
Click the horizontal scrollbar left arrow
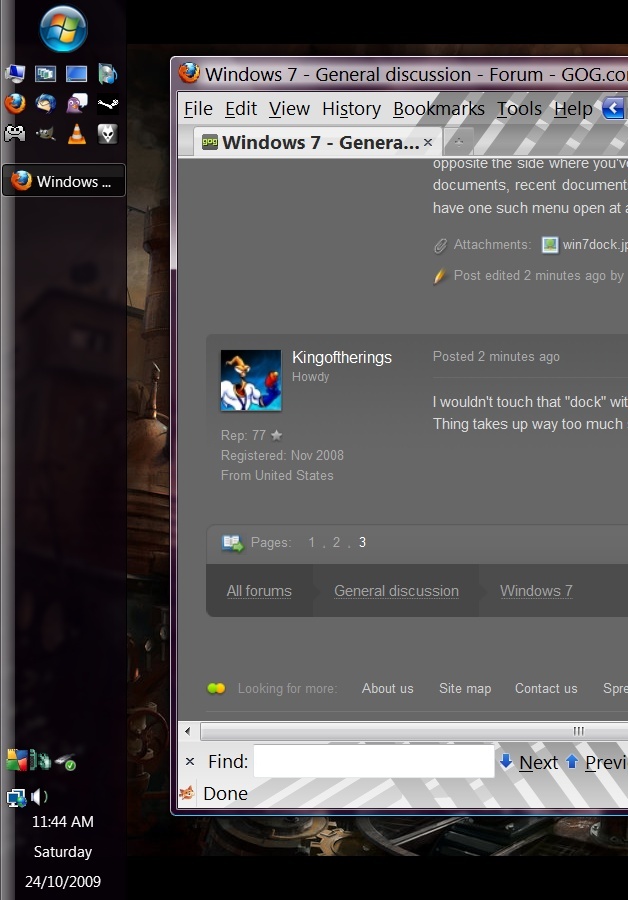click(188, 731)
